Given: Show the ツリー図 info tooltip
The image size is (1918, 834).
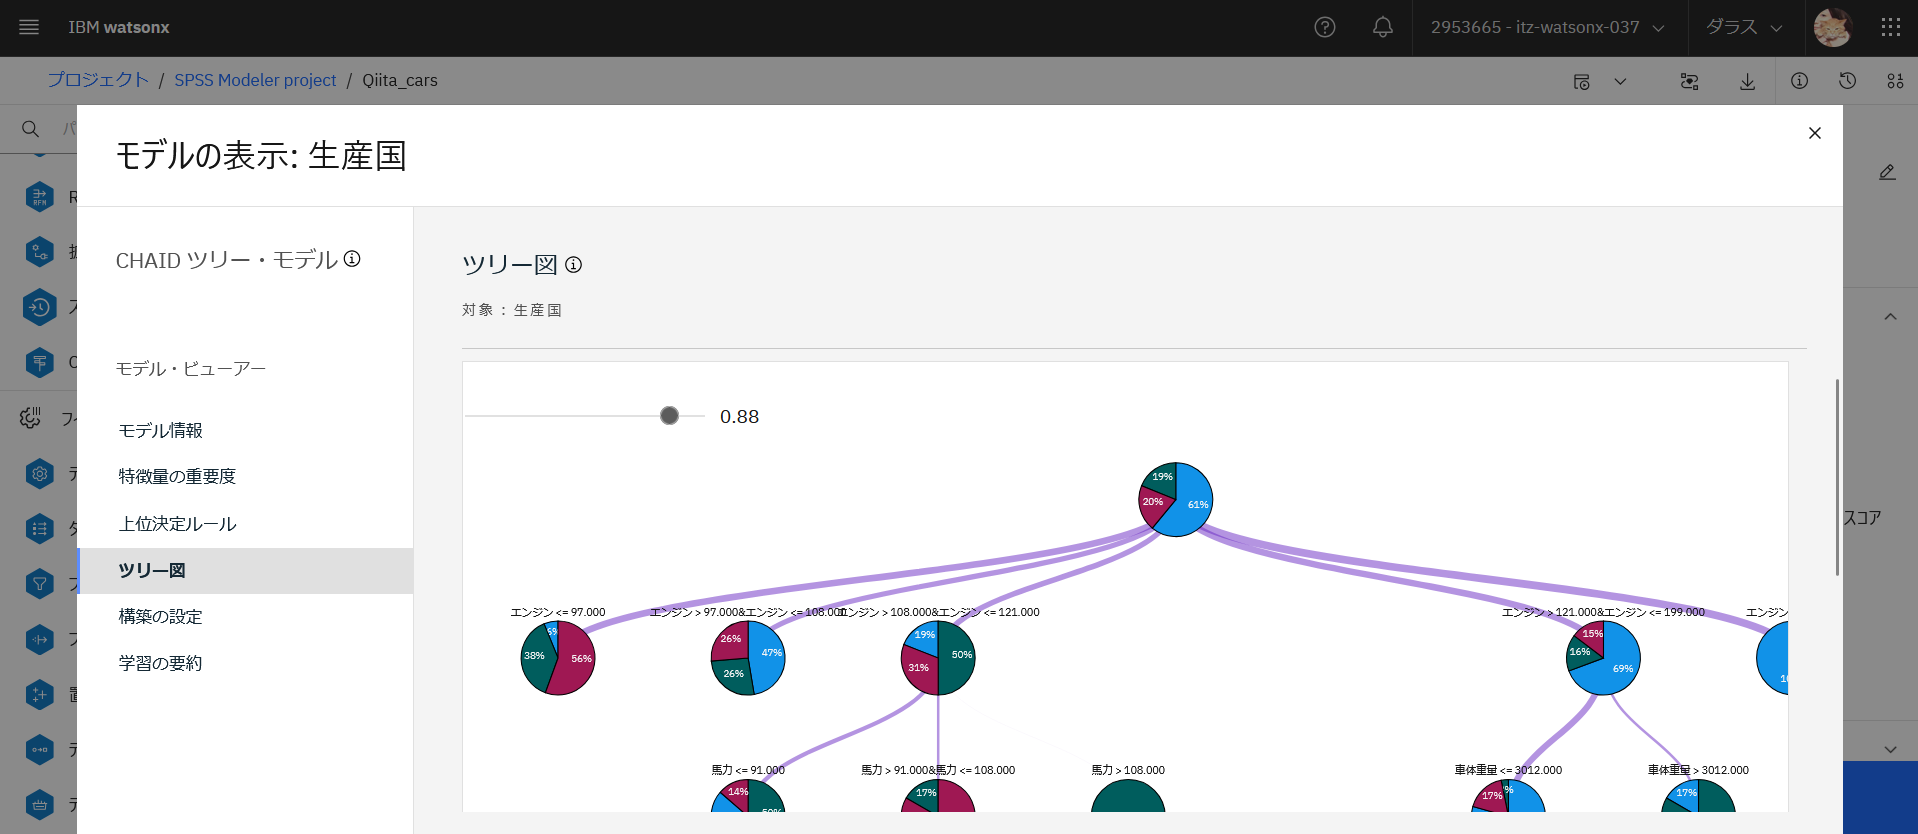Looking at the screenshot, I should [x=573, y=265].
